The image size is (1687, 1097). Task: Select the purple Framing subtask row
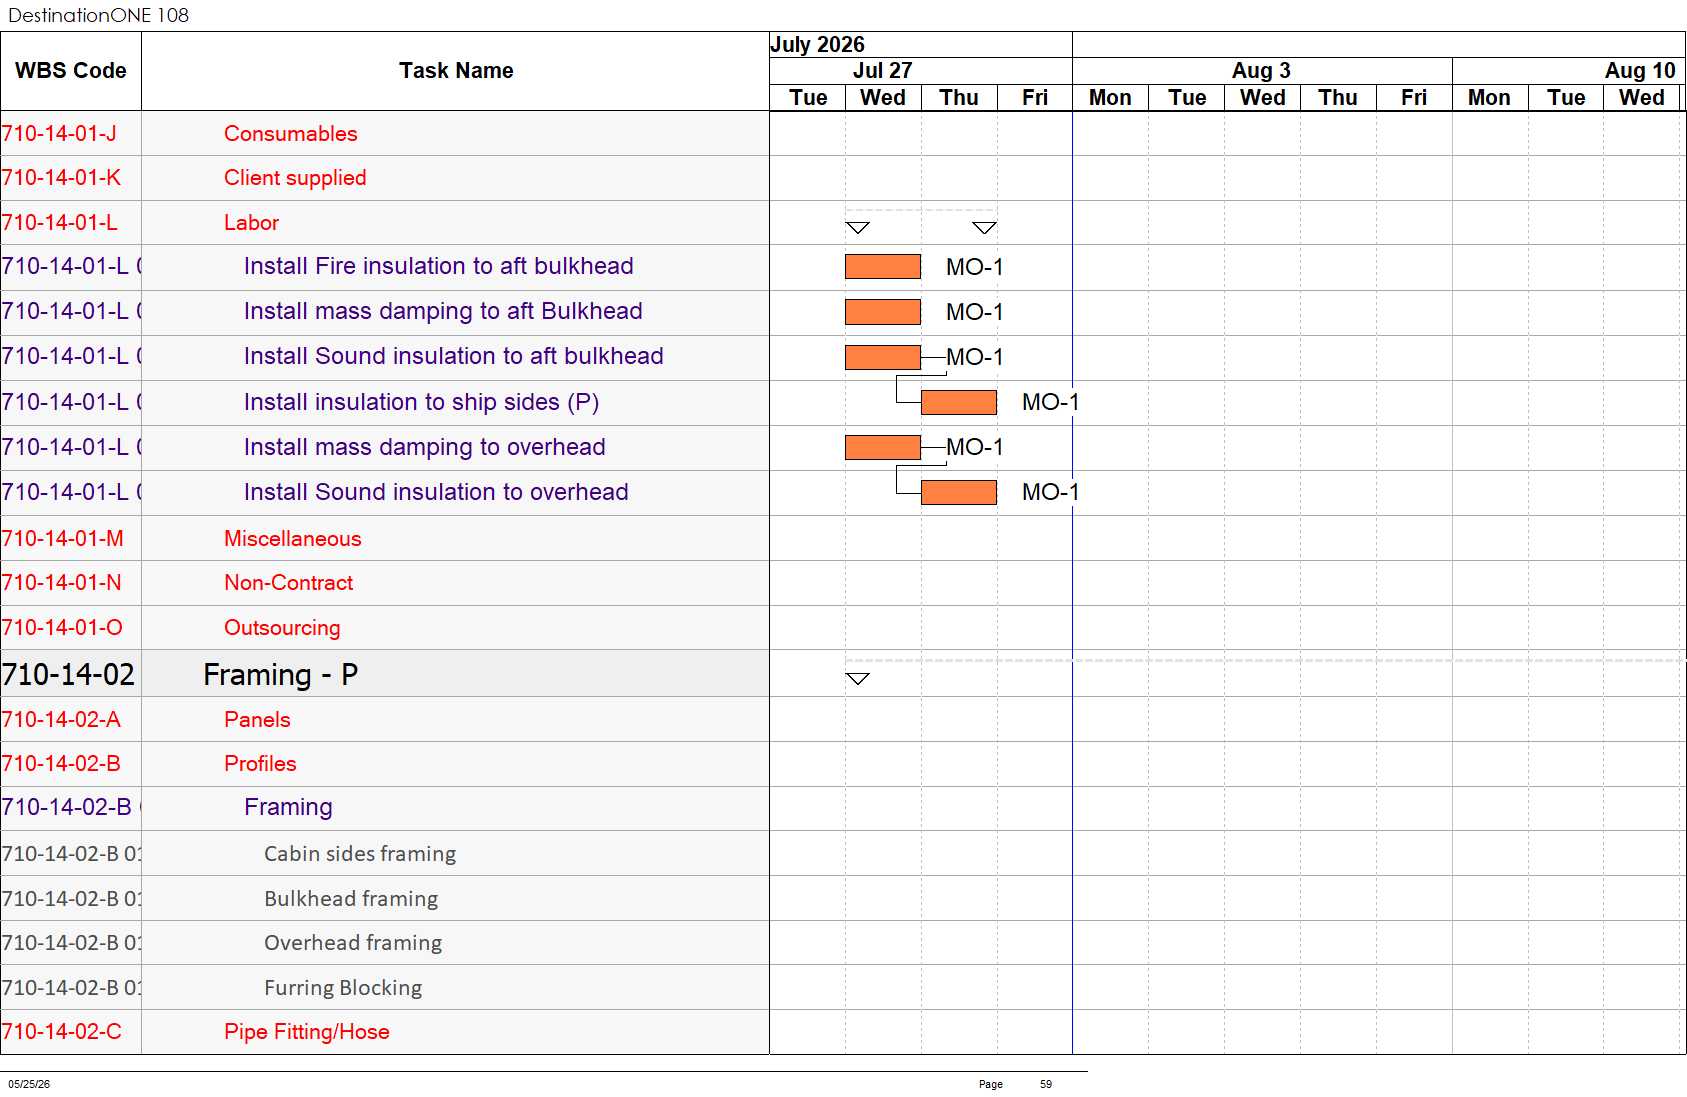click(385, 808)
